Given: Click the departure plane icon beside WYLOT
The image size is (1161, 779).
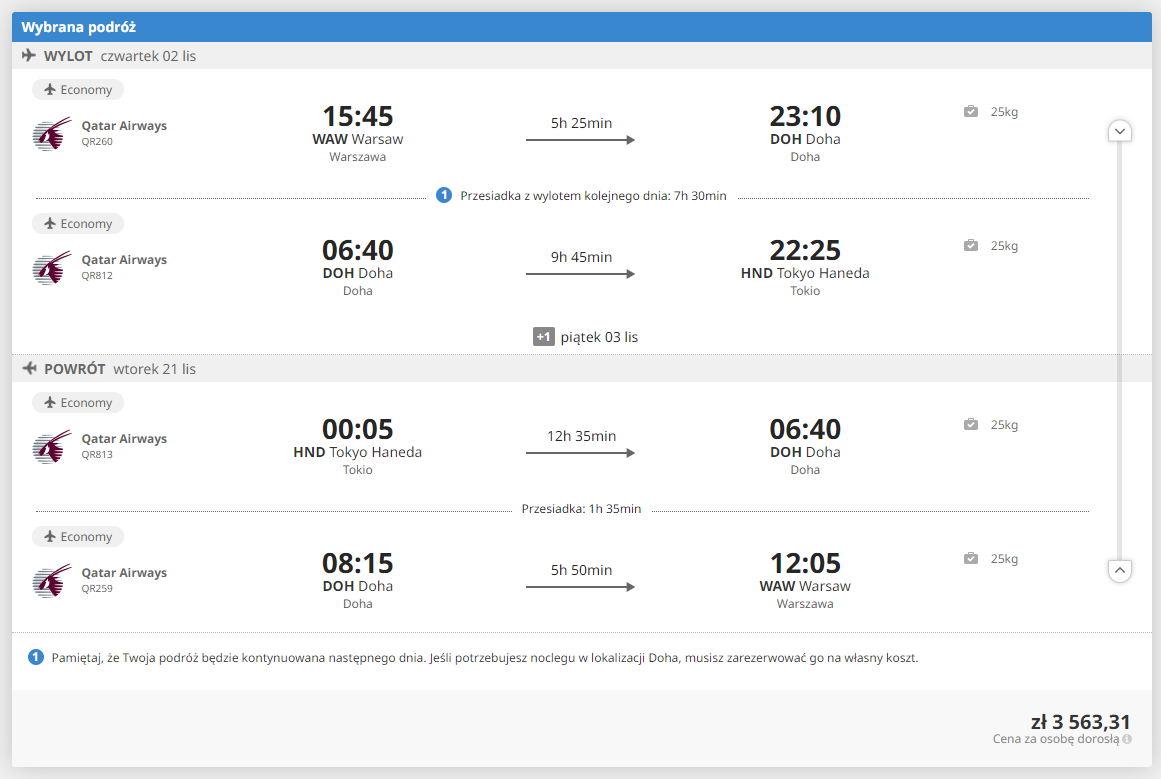Looking at the screenshot, I should click(x=29, y=55).
